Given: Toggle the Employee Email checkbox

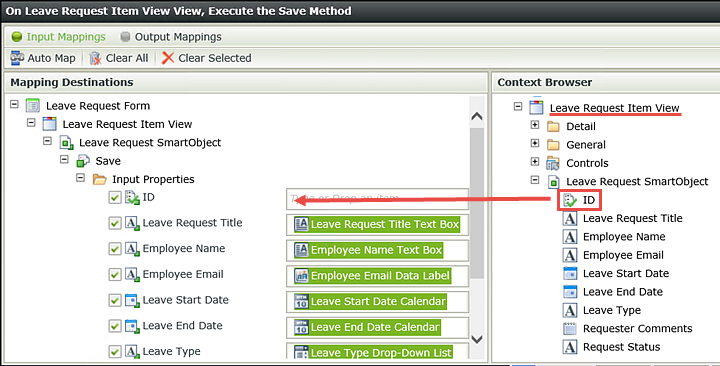Looking at the screenshot, I should [115, 275].
